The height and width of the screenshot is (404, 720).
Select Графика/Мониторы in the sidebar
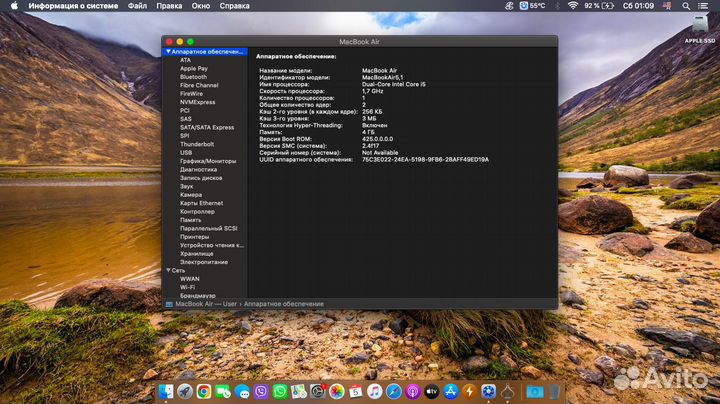208,161
